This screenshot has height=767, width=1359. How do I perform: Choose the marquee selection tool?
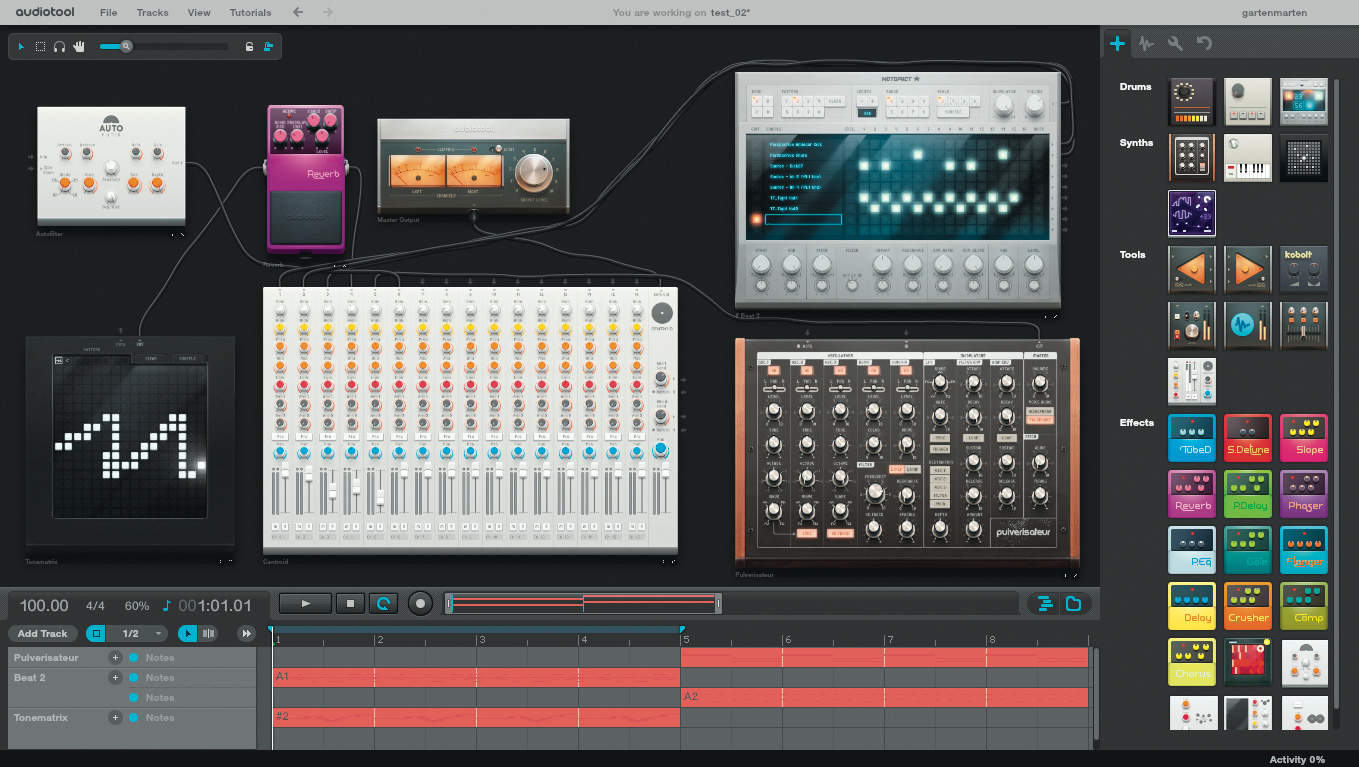point(41,46)
